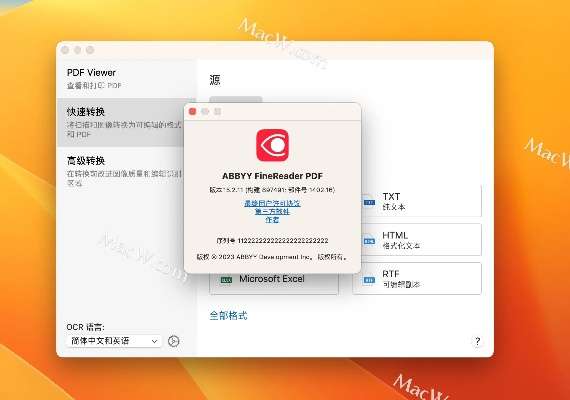Click the version build text in About dialog
570x400 pixels.
pos(272,189)
